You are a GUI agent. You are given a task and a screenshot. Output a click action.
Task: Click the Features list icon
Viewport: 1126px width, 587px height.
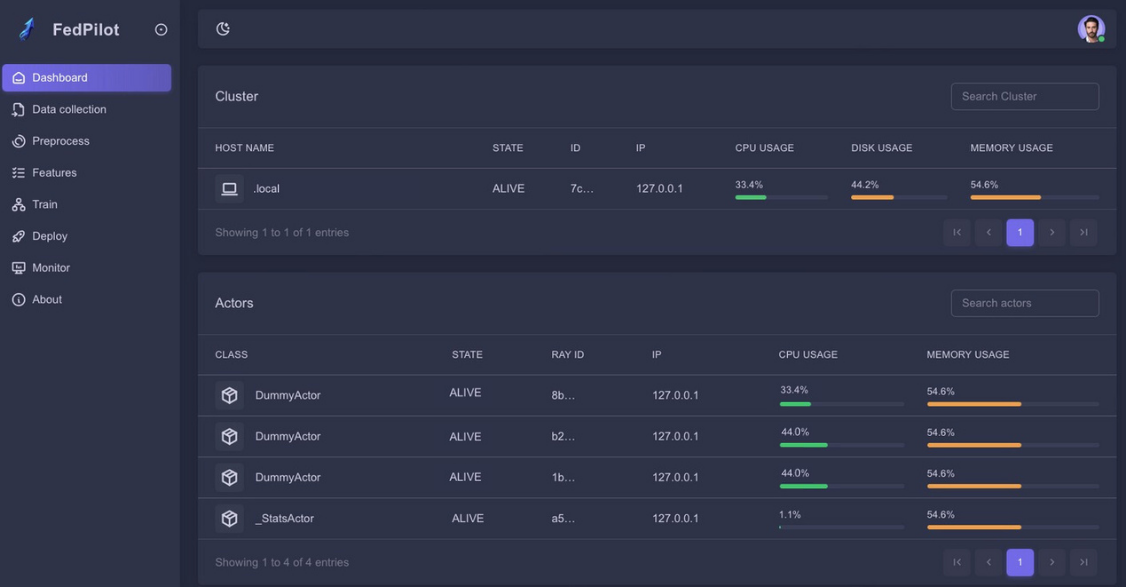pyautogui.click(x=17, y=172)
